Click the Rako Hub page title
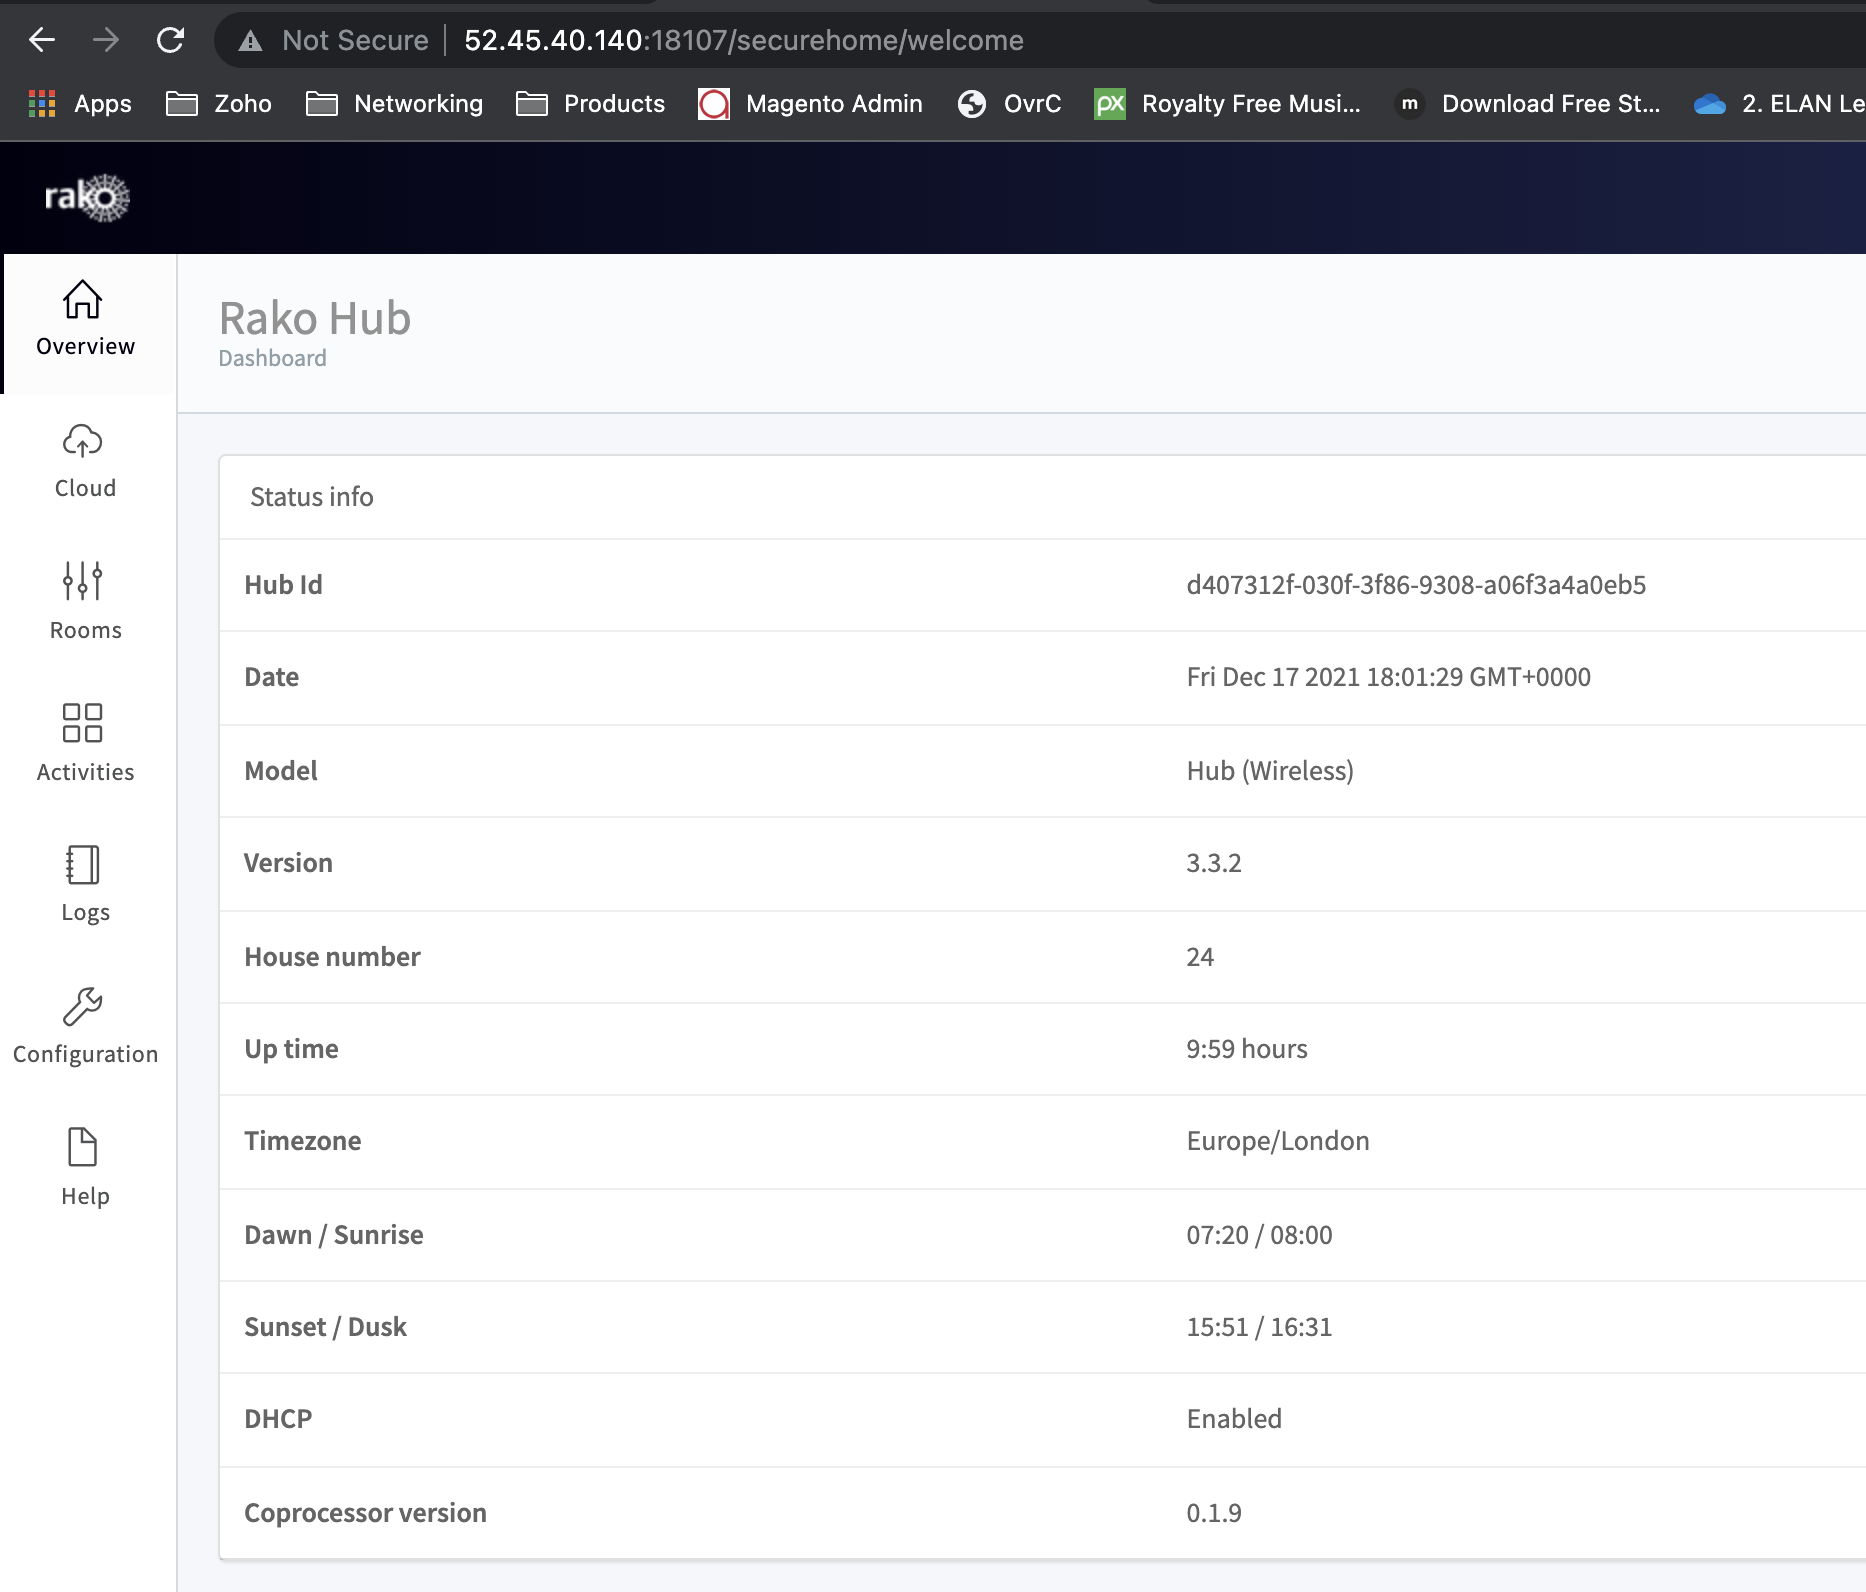 (315, 318)
